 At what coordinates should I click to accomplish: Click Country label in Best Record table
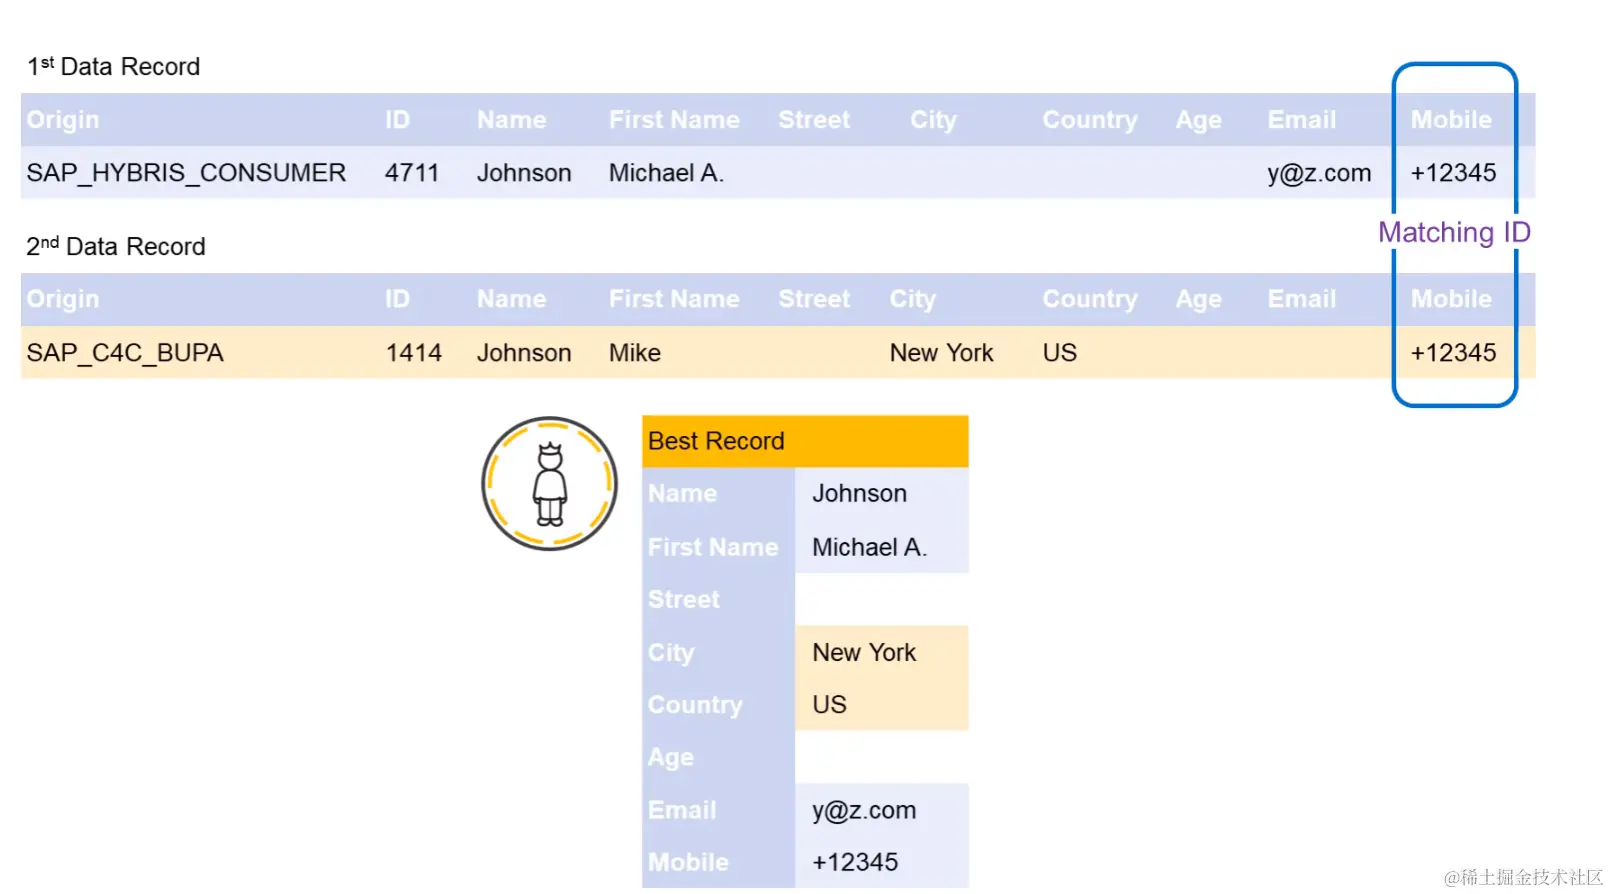tap(695, 704)
